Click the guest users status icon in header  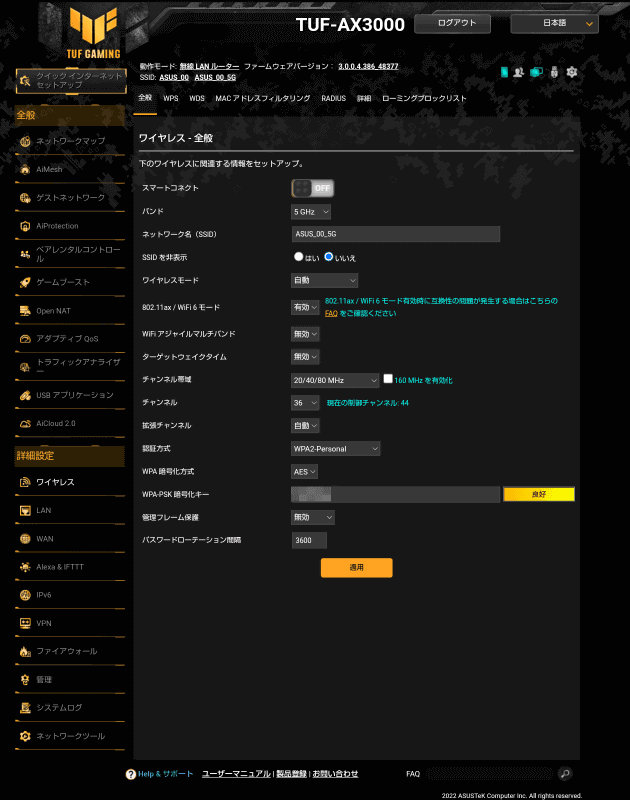(519, 72)
